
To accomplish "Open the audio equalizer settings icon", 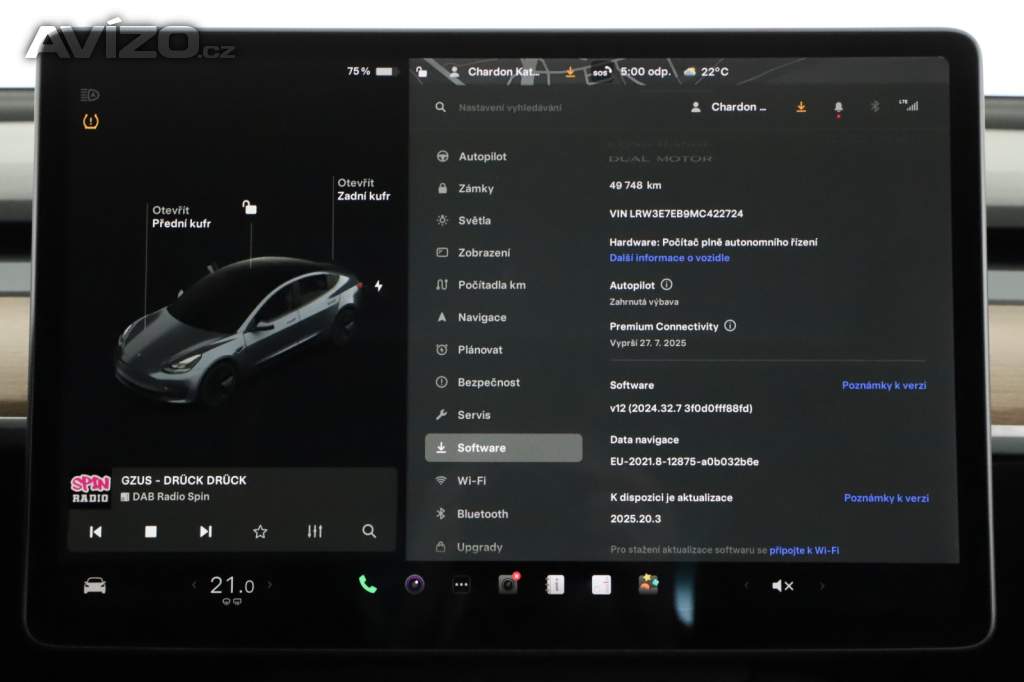I will click(x=315, y=532).
